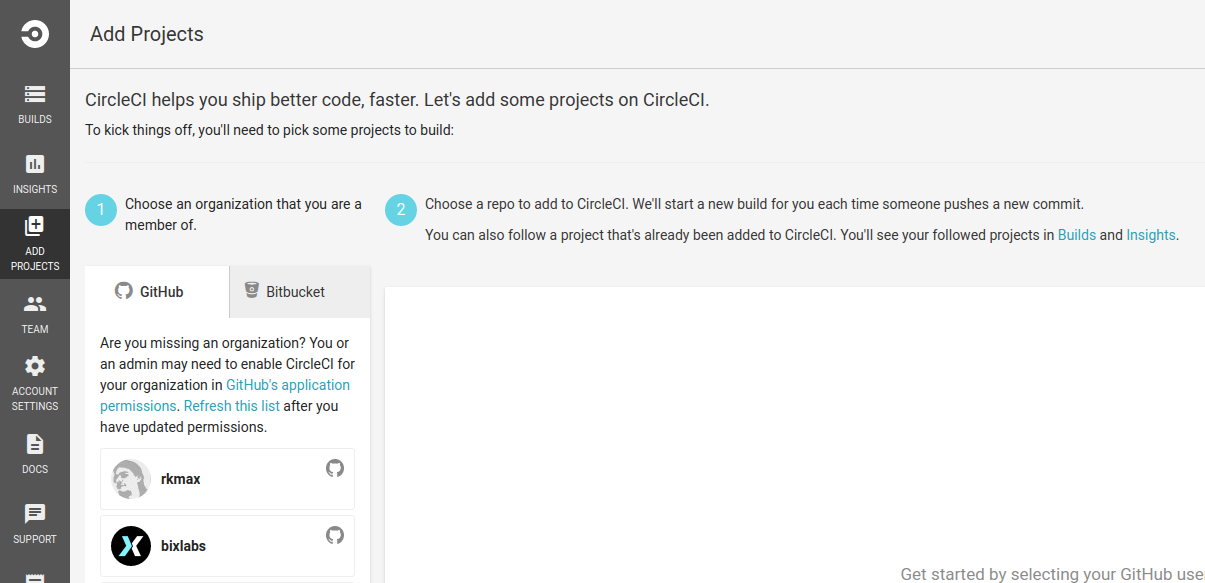Click the Refresh this list link
Viewport: 1205px width, 583px height.
point(231,405)
